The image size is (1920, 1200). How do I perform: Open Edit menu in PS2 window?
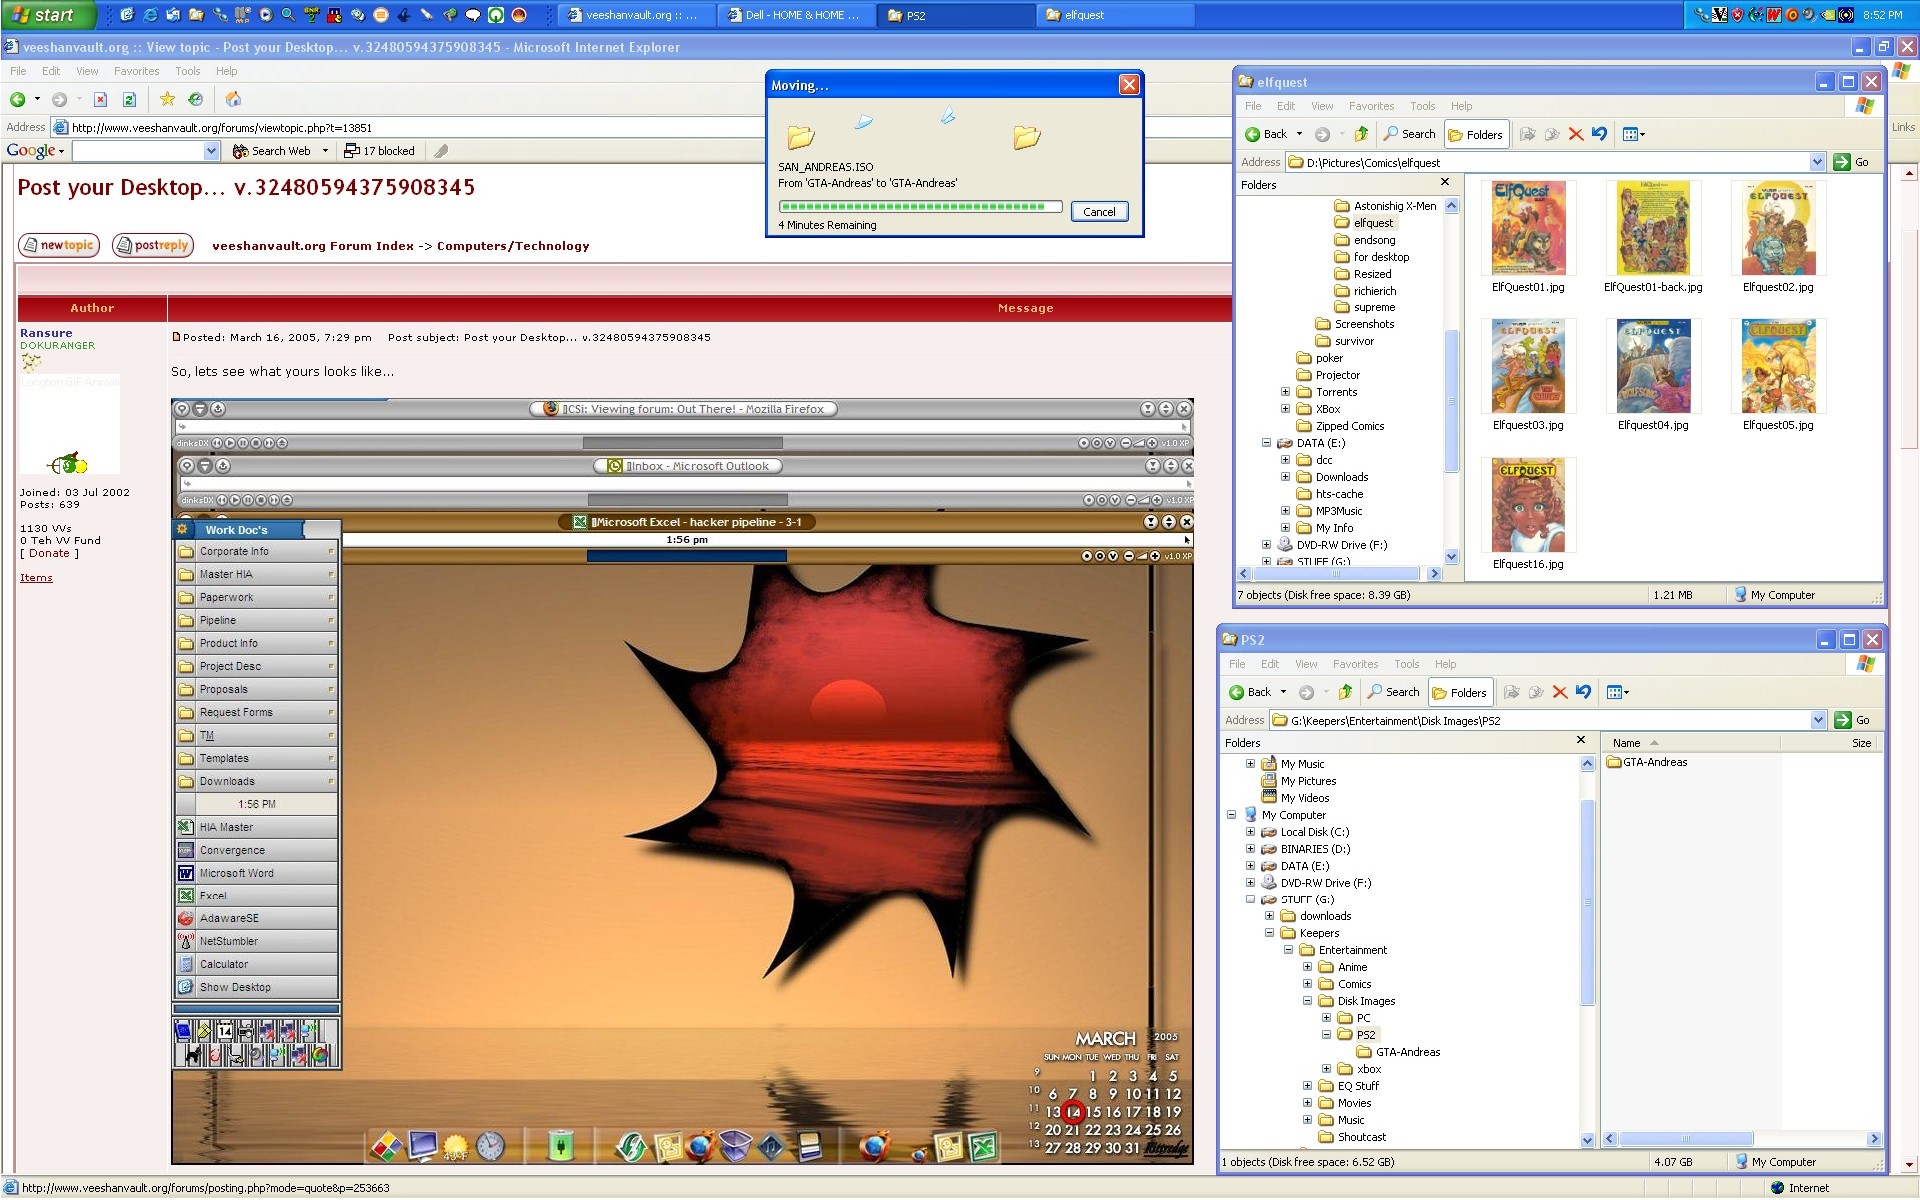point(1270,664)
